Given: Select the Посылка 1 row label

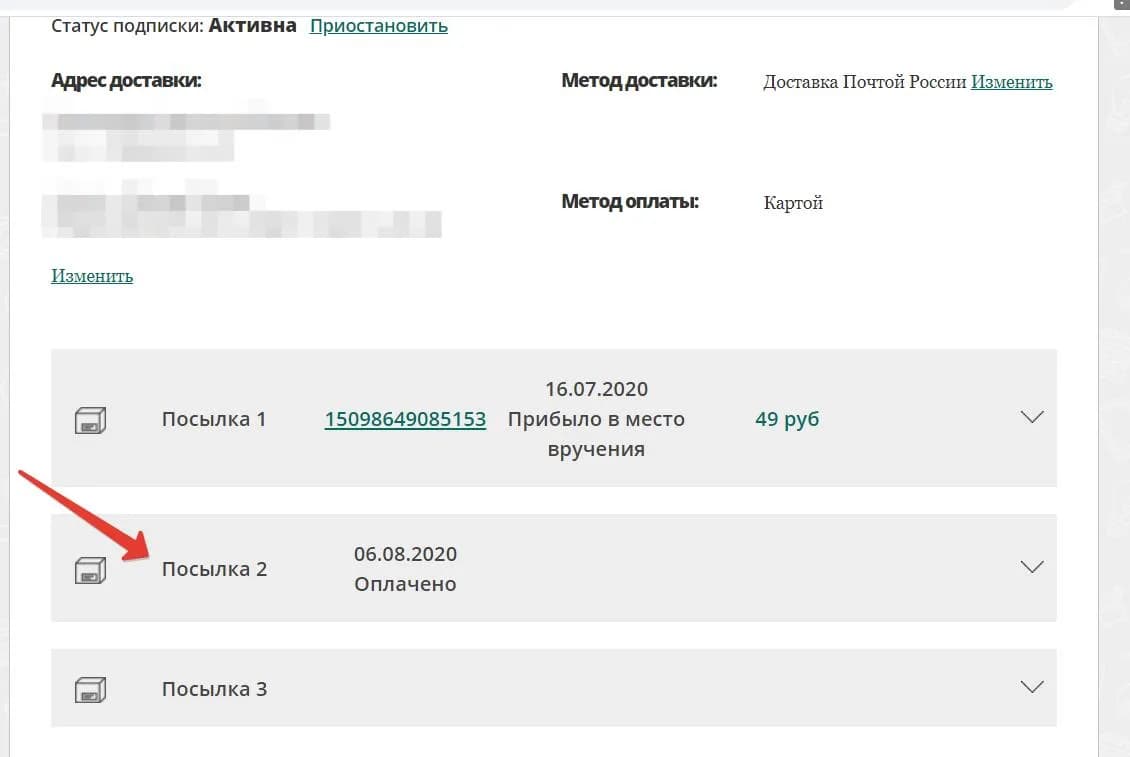Looking at the screenshot, I should pyautogui.click(x=214, y=420).
